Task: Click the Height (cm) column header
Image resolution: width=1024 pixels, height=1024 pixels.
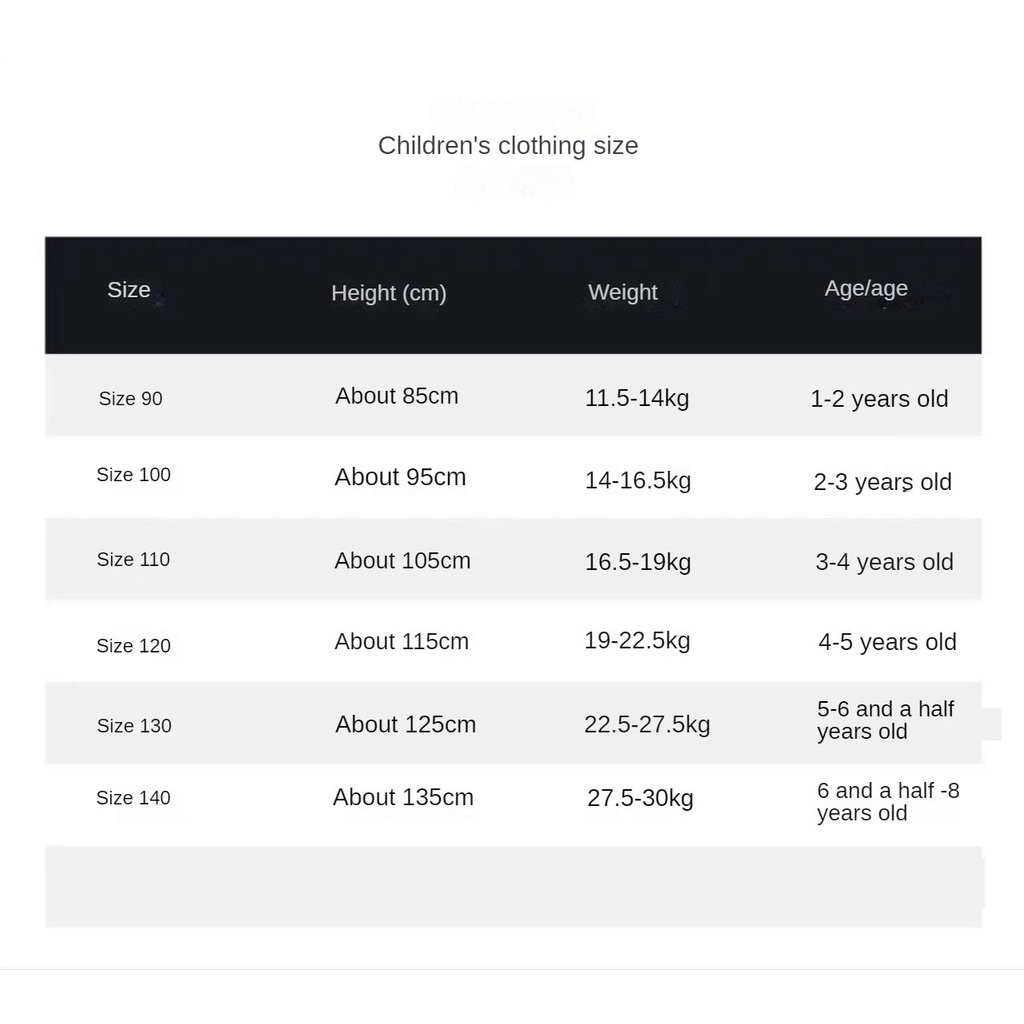Action: click(389, 293)
